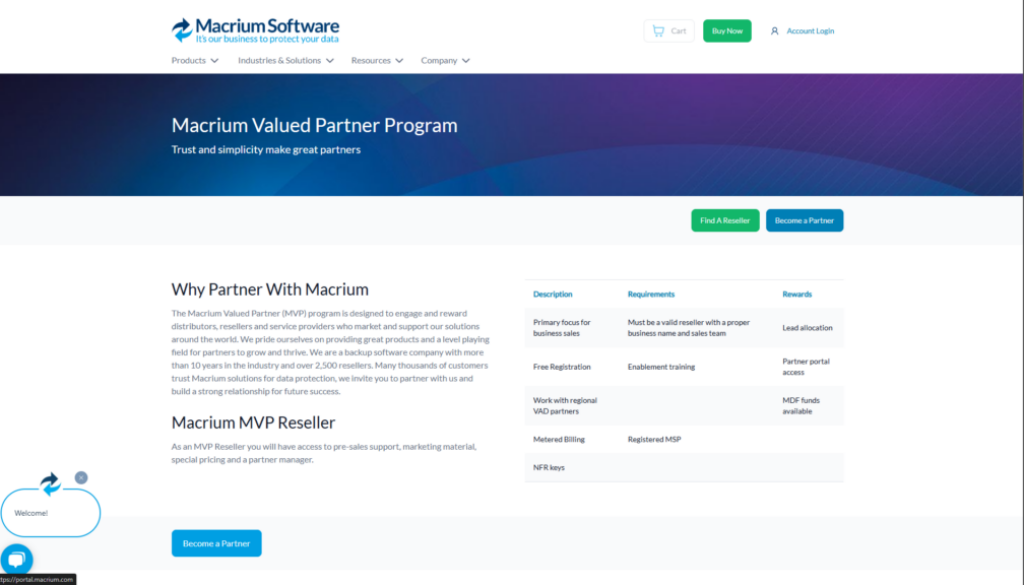Click the Become a Partner button near the header

click(x=804, y=220)
